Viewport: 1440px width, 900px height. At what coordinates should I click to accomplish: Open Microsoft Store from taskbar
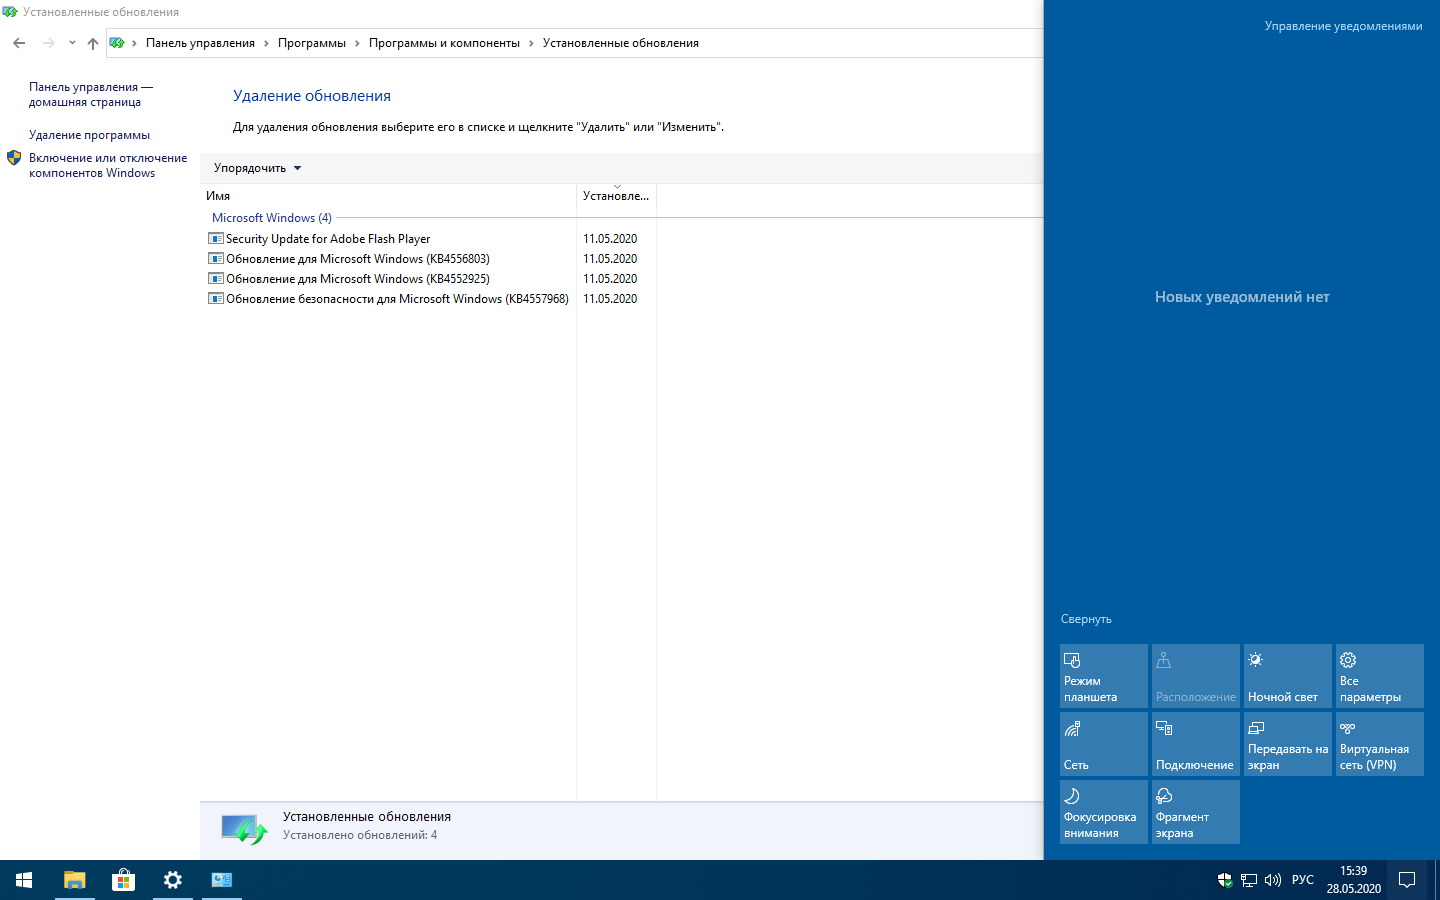point(123,880)
